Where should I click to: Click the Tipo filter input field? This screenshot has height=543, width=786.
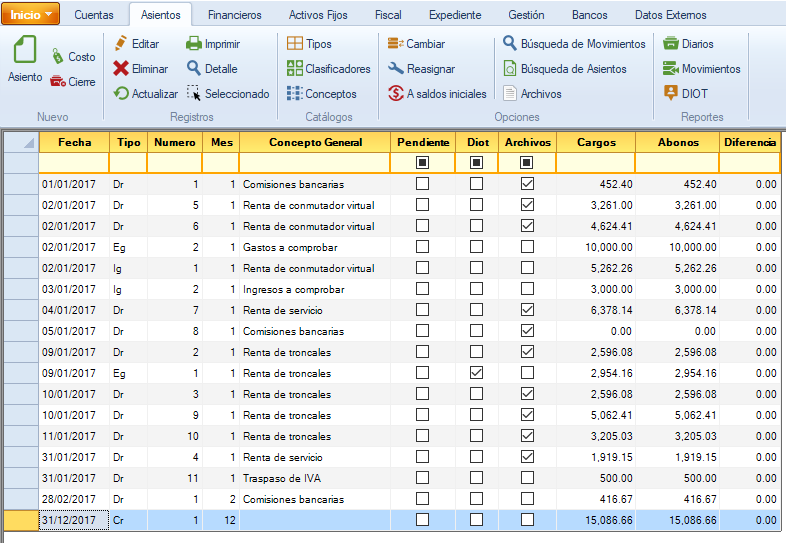click(128, 162)
